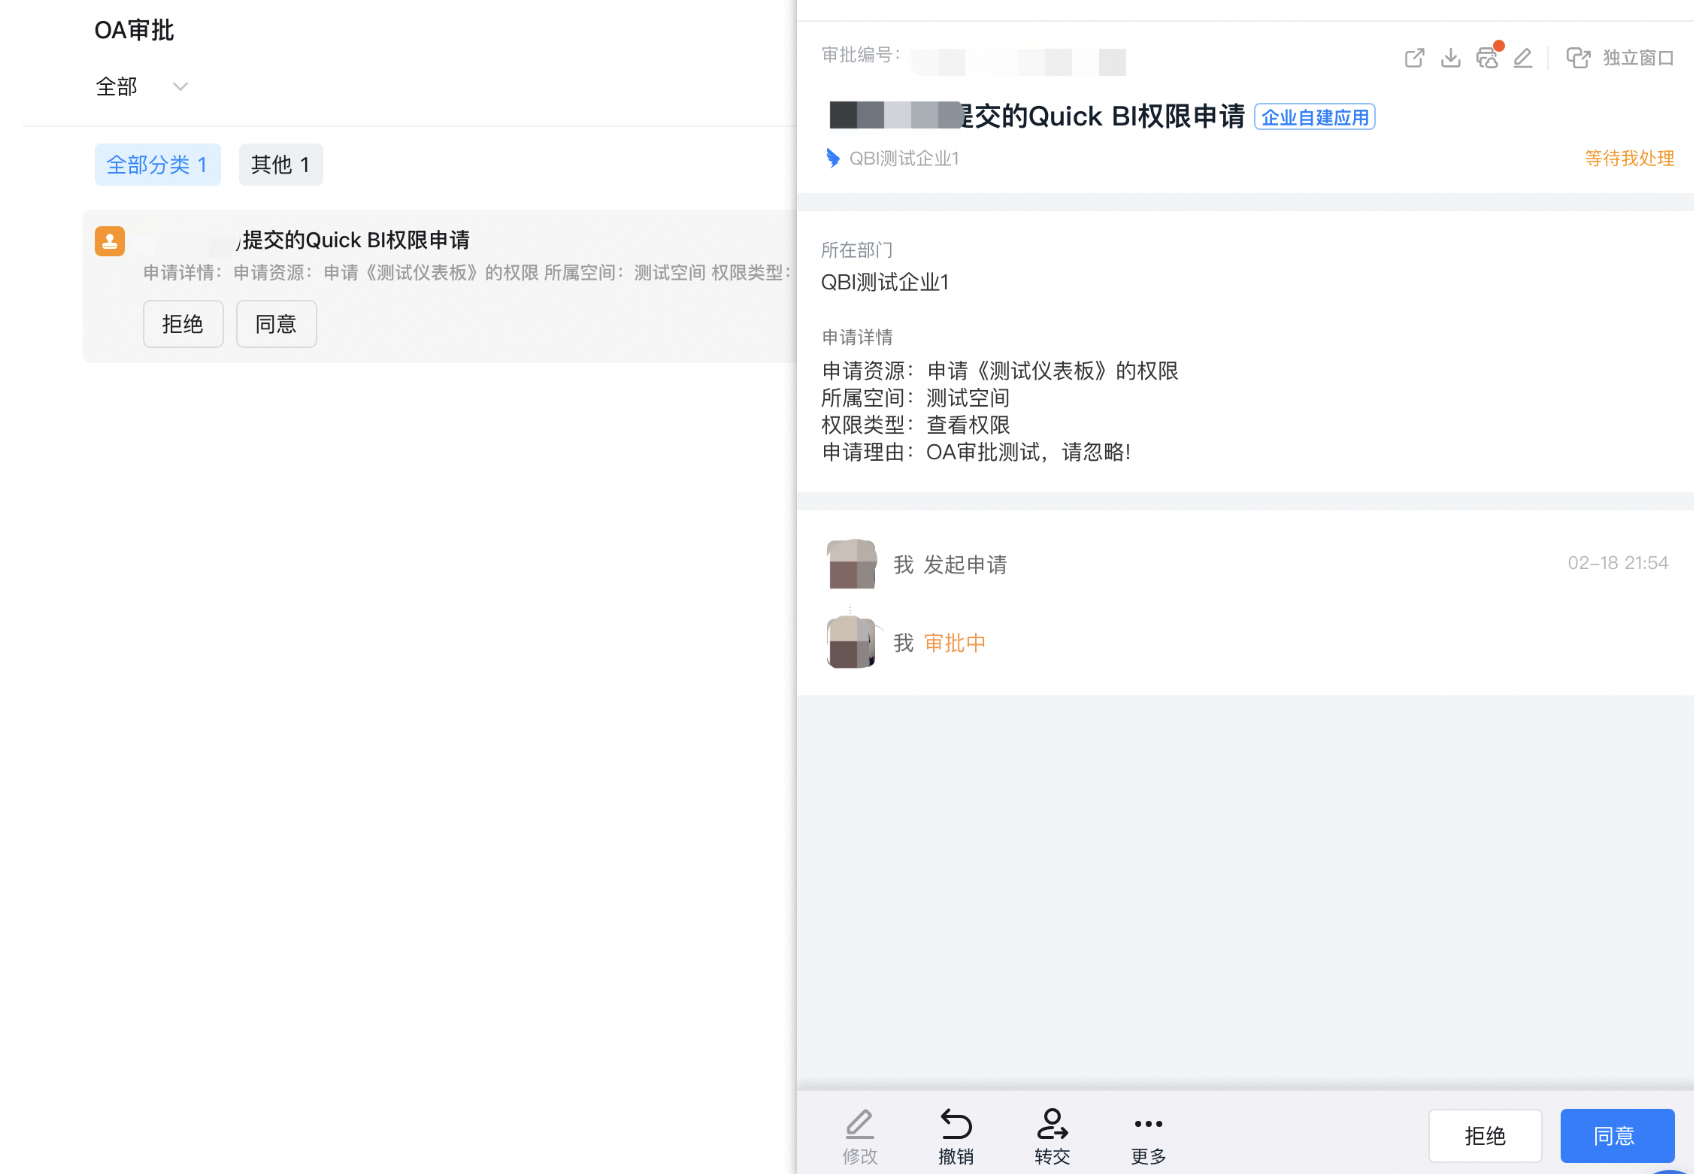Click the timestamp 02-18 21:54

(1618, 563)
